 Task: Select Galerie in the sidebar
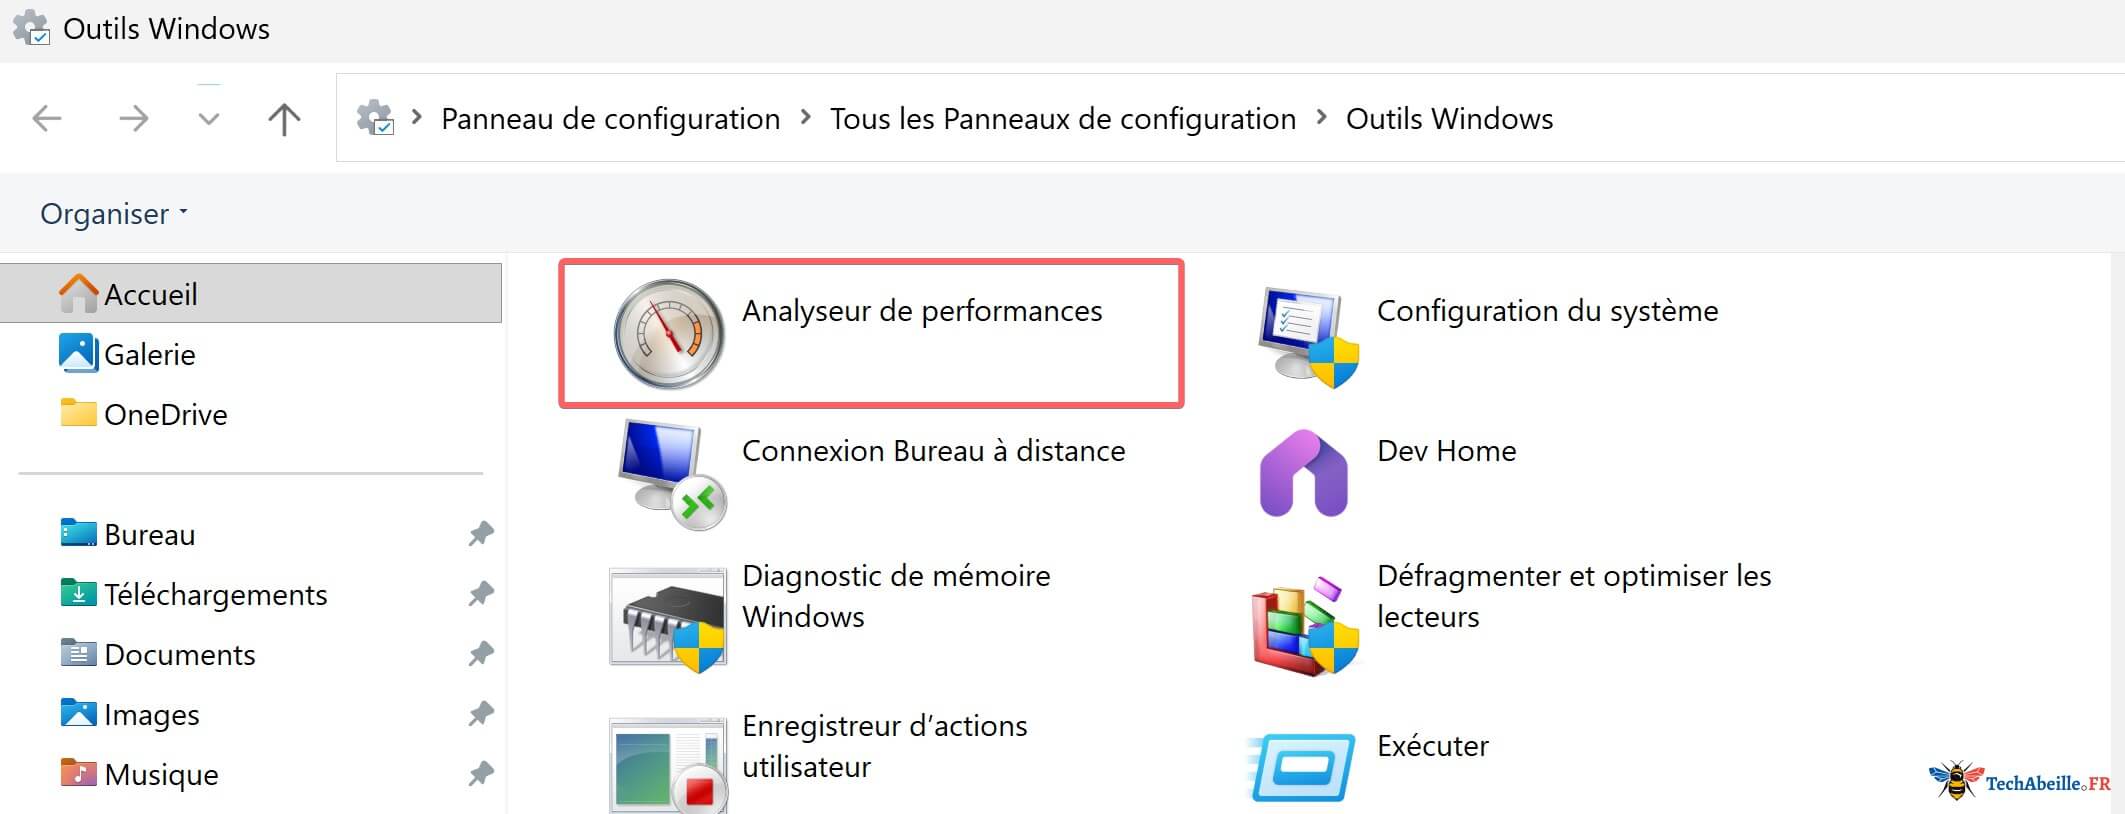coord(150,353)
